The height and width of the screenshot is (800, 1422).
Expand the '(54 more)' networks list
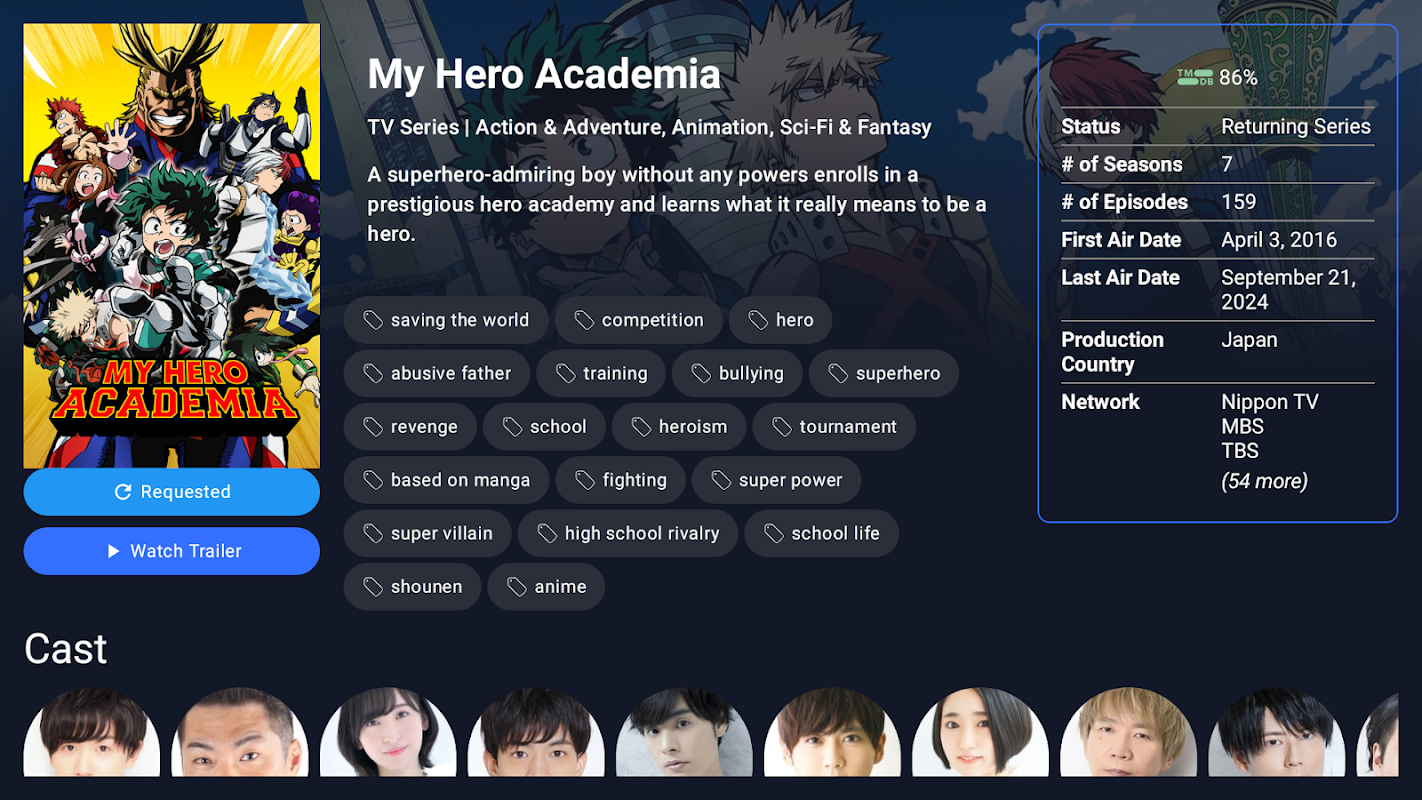pyautogui.click(x=1264, y=481)
